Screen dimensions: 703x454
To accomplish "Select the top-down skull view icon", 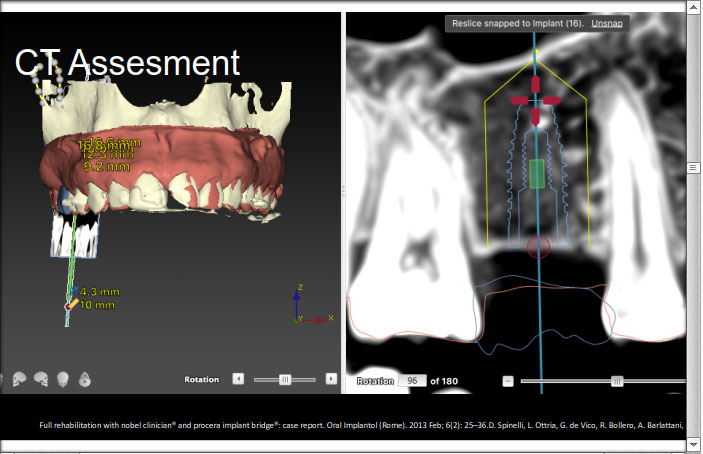I will click(x=85, y=380).
